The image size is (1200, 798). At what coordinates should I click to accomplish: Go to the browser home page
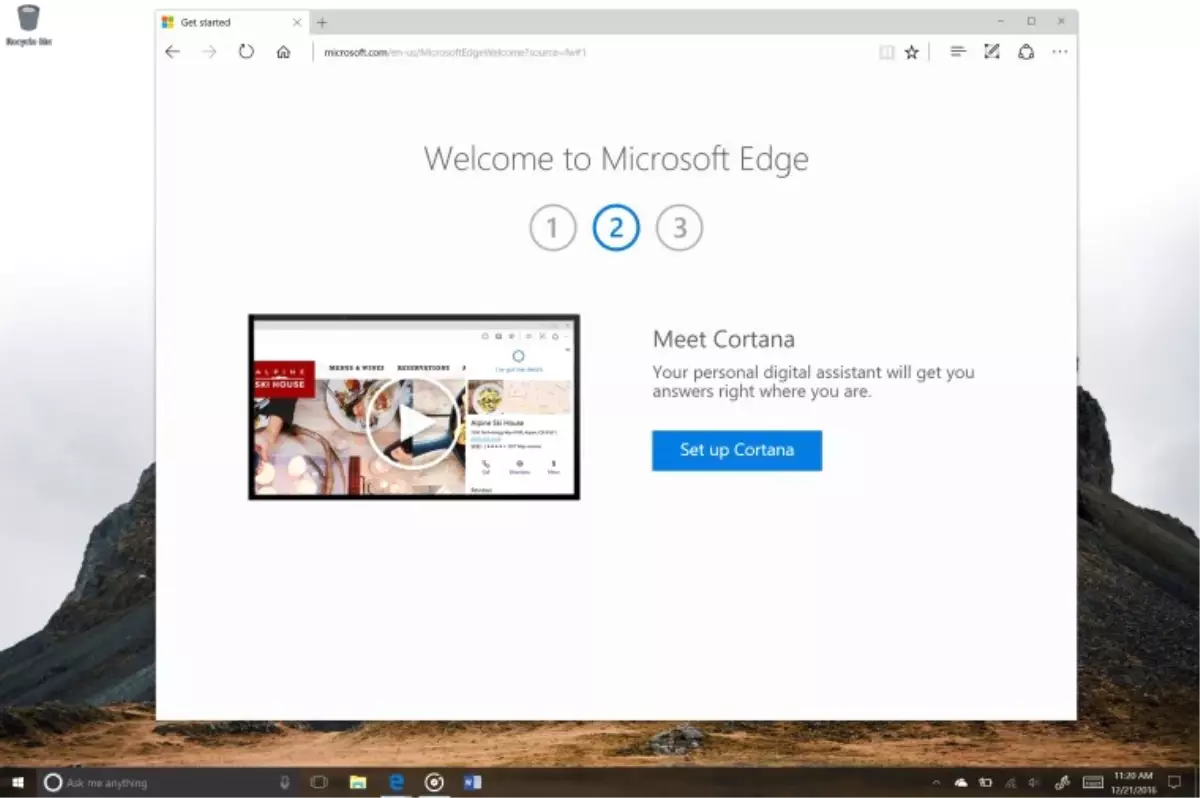point(283,52)
